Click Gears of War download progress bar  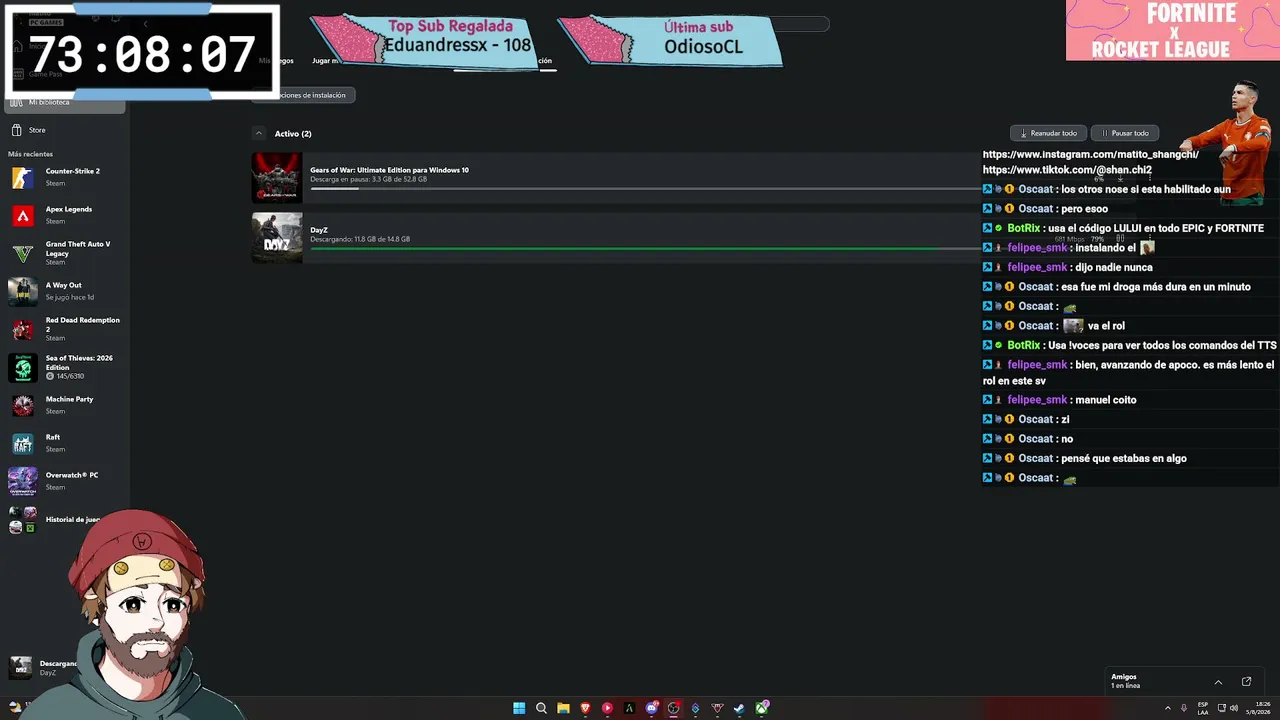646,188
